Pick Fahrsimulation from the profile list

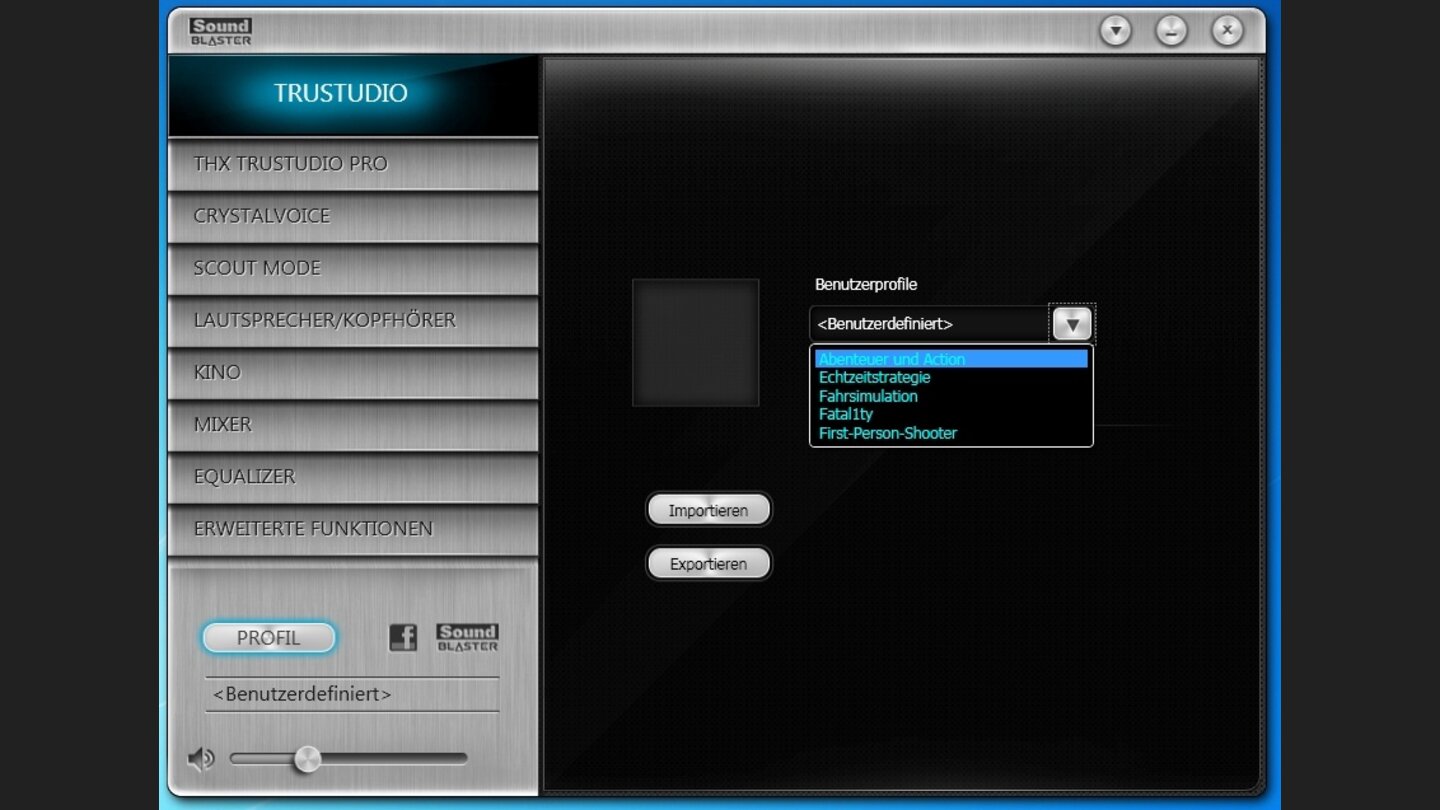pos(951,396)
